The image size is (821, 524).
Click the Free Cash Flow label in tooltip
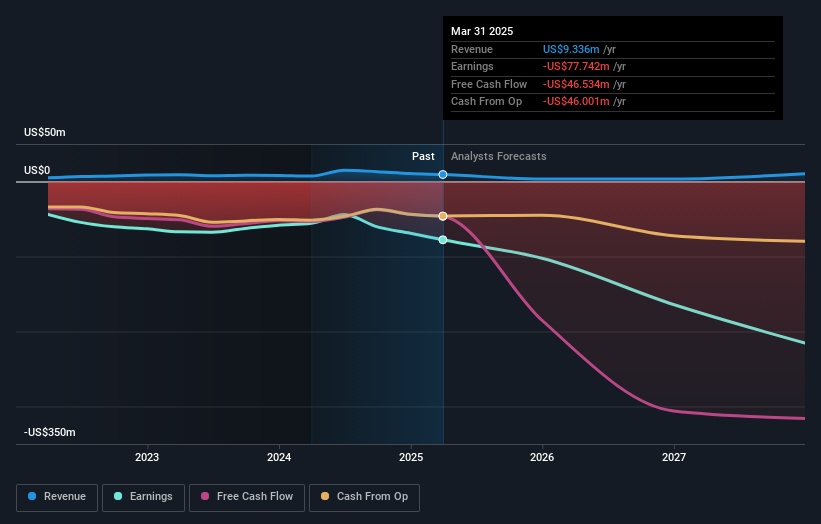click(489, 84)
